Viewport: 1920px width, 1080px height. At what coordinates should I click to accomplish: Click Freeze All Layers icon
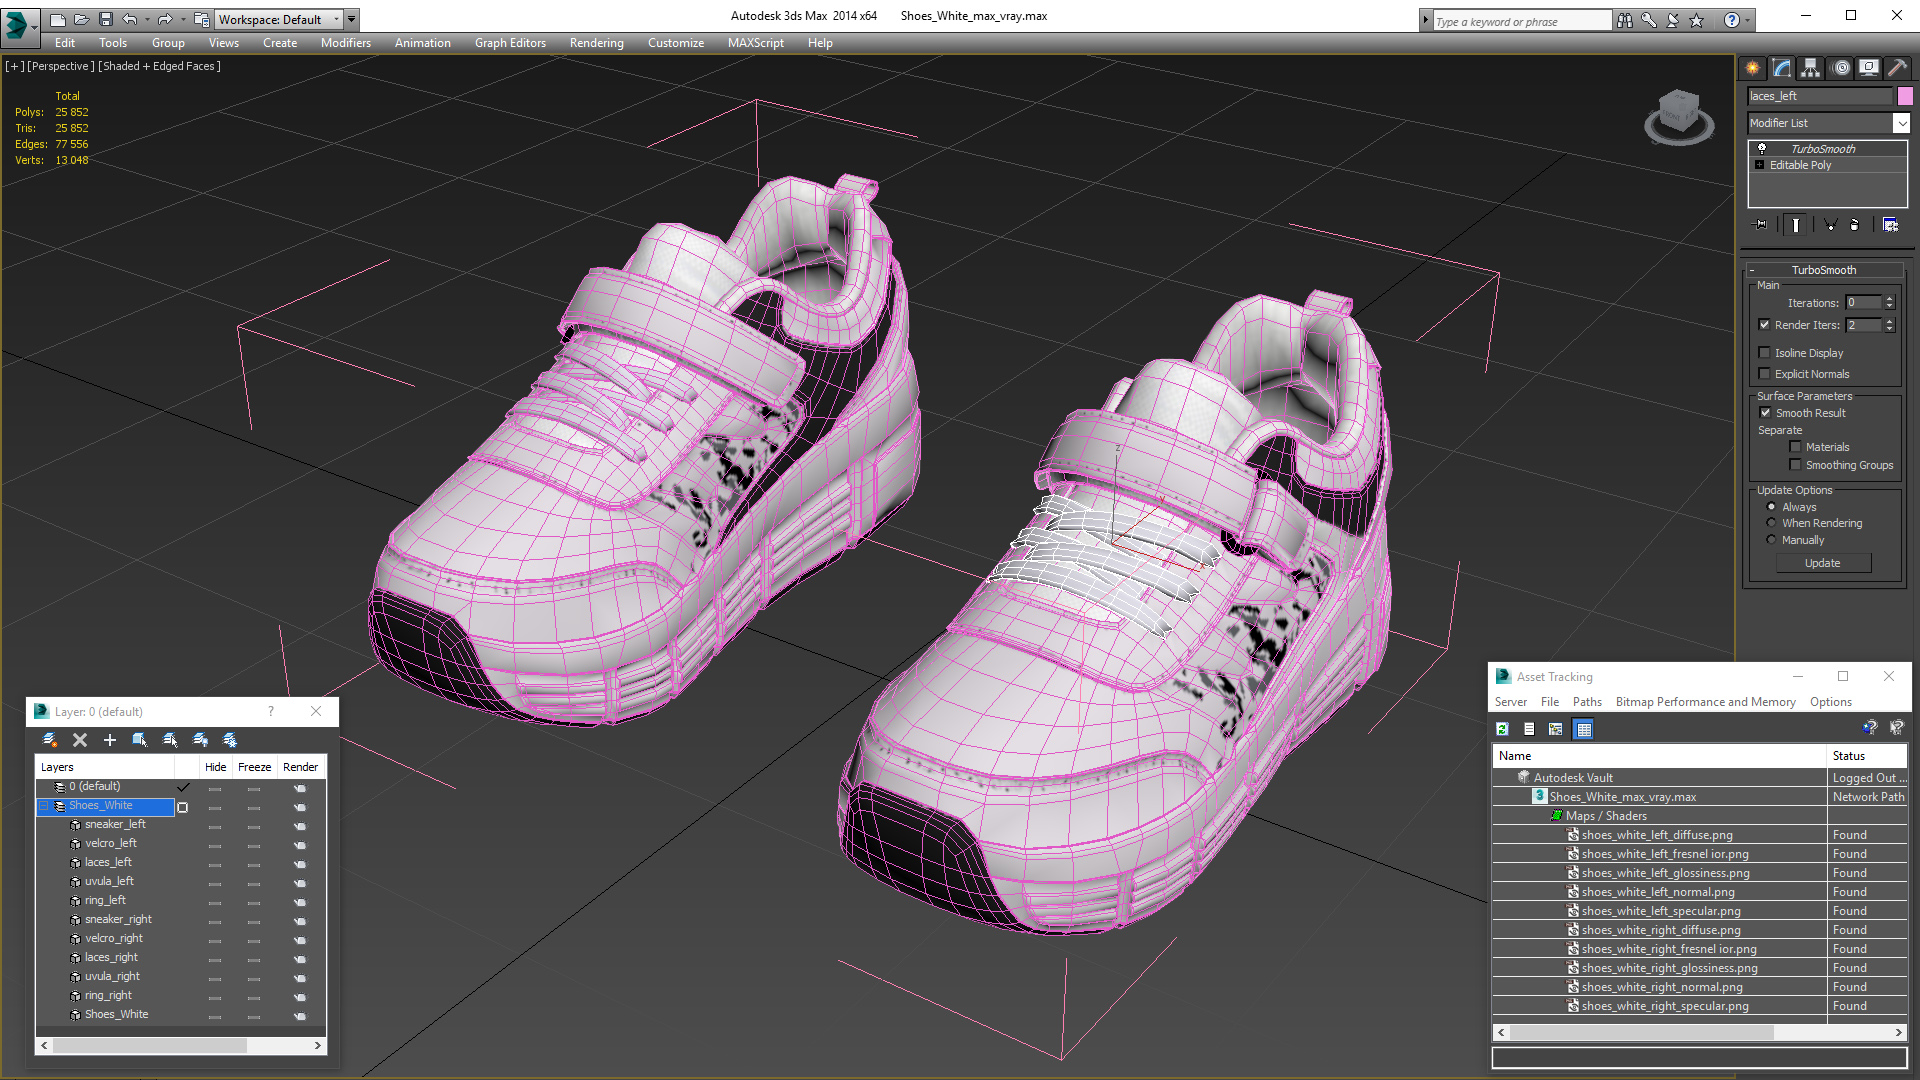(x=230, y=740)
